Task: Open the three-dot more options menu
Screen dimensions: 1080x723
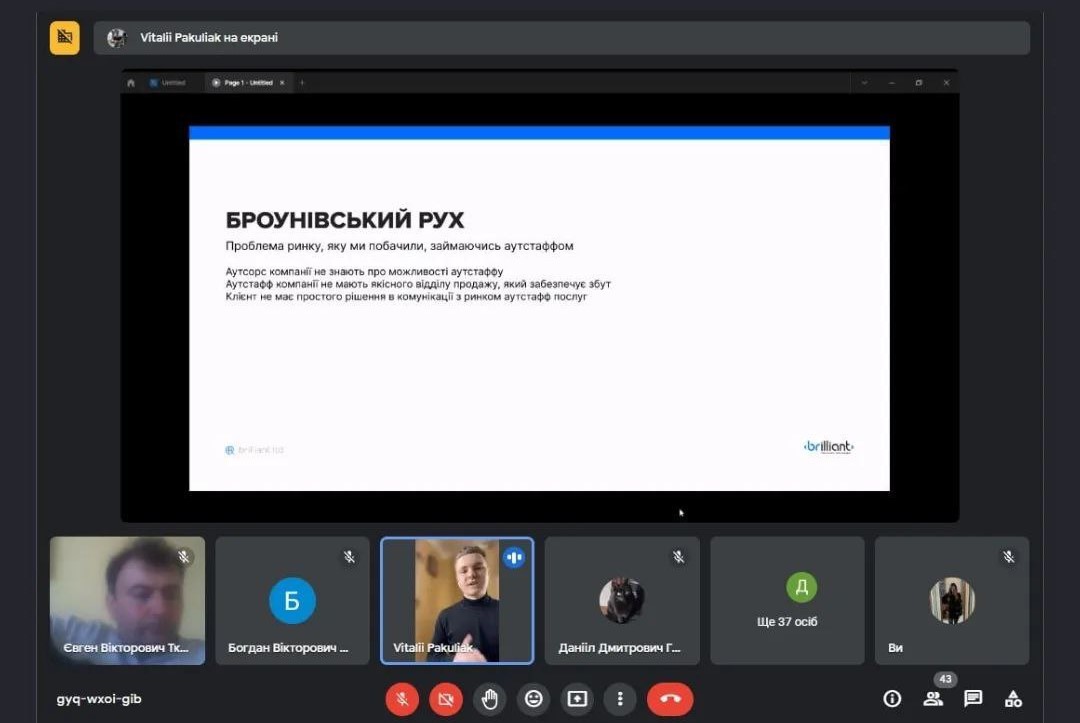Action: 620,699
